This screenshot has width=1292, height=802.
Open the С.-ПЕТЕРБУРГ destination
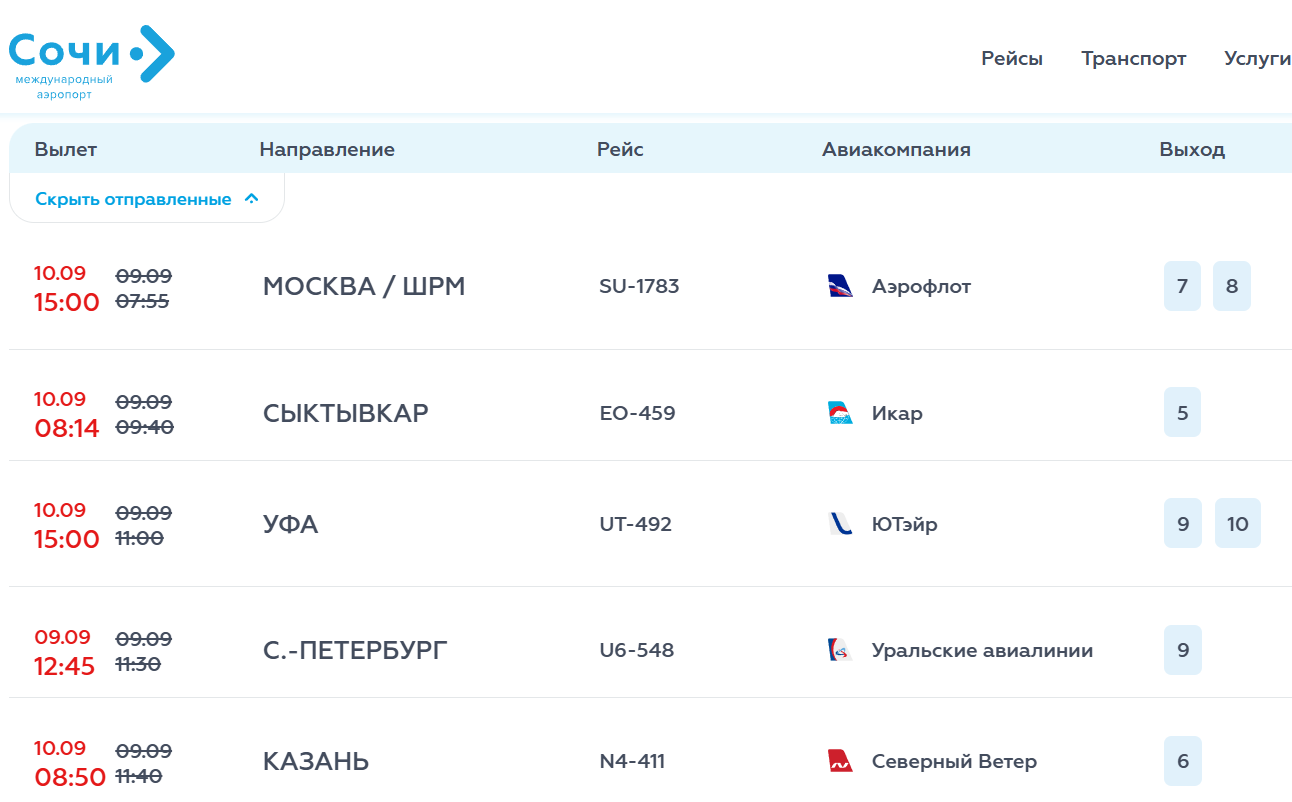tap(355, 651)
